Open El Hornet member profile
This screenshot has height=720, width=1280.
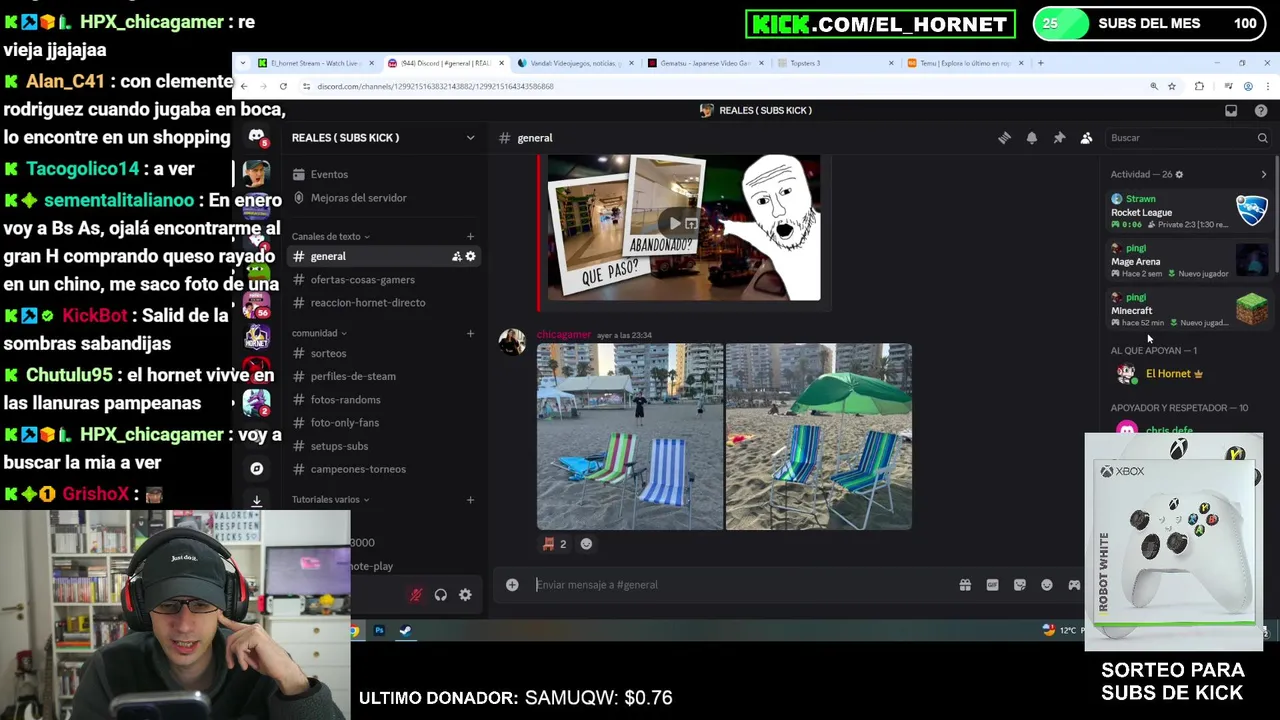1185,374
